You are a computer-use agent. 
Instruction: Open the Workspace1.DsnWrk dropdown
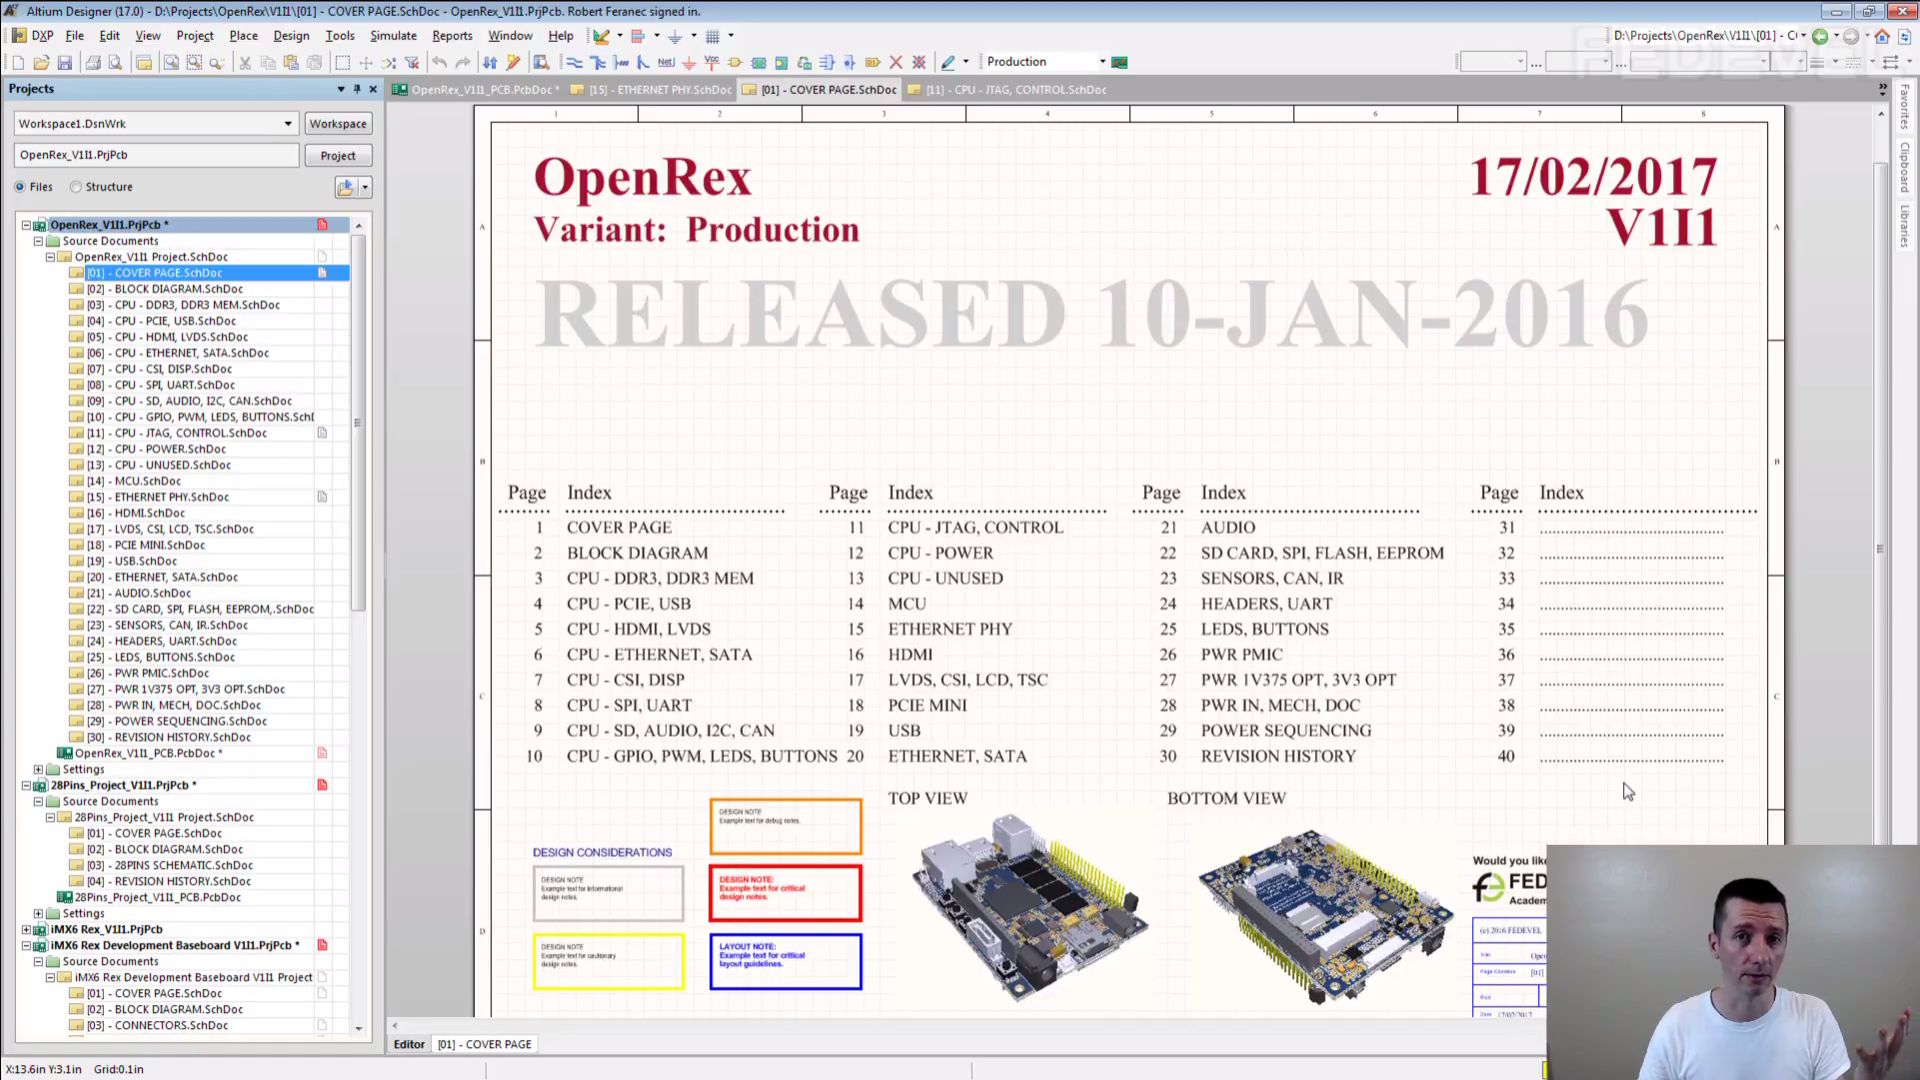click(288, 124)
